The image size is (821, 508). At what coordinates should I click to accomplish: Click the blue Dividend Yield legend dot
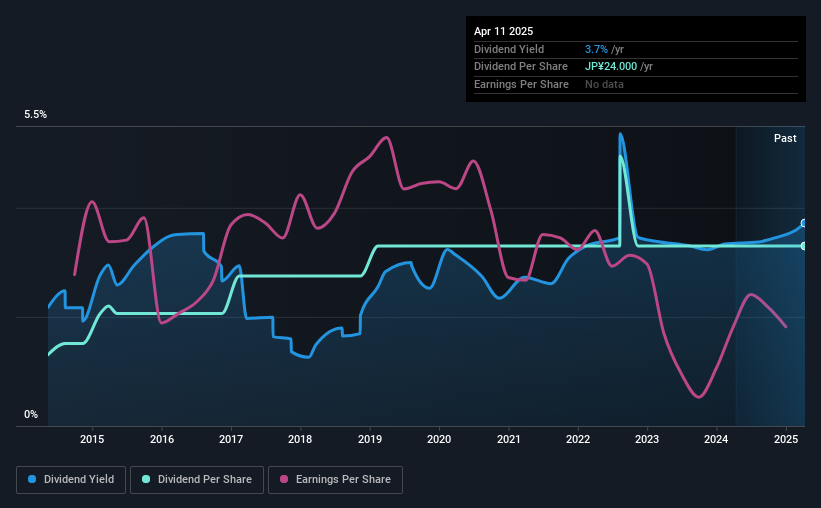click(x=32, y=479)
